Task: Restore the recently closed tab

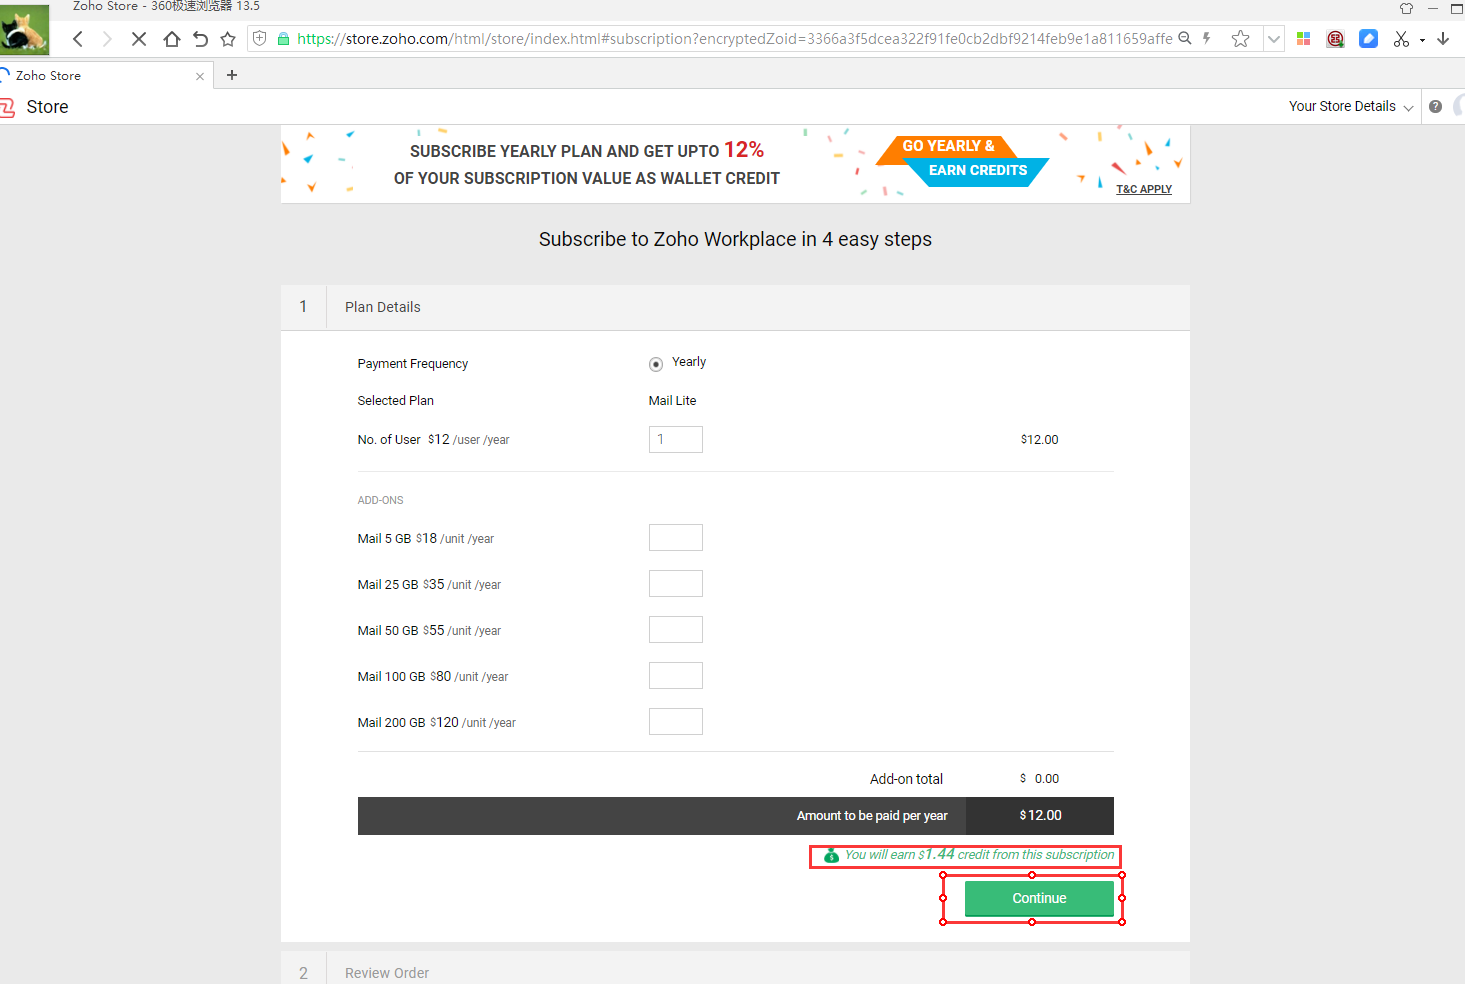Action: point(200,39)
